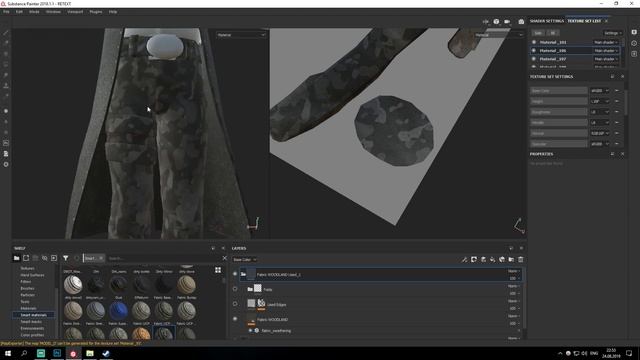Open the Viewport menu
Screen dimensions: 640x360
tap(75, 12)
